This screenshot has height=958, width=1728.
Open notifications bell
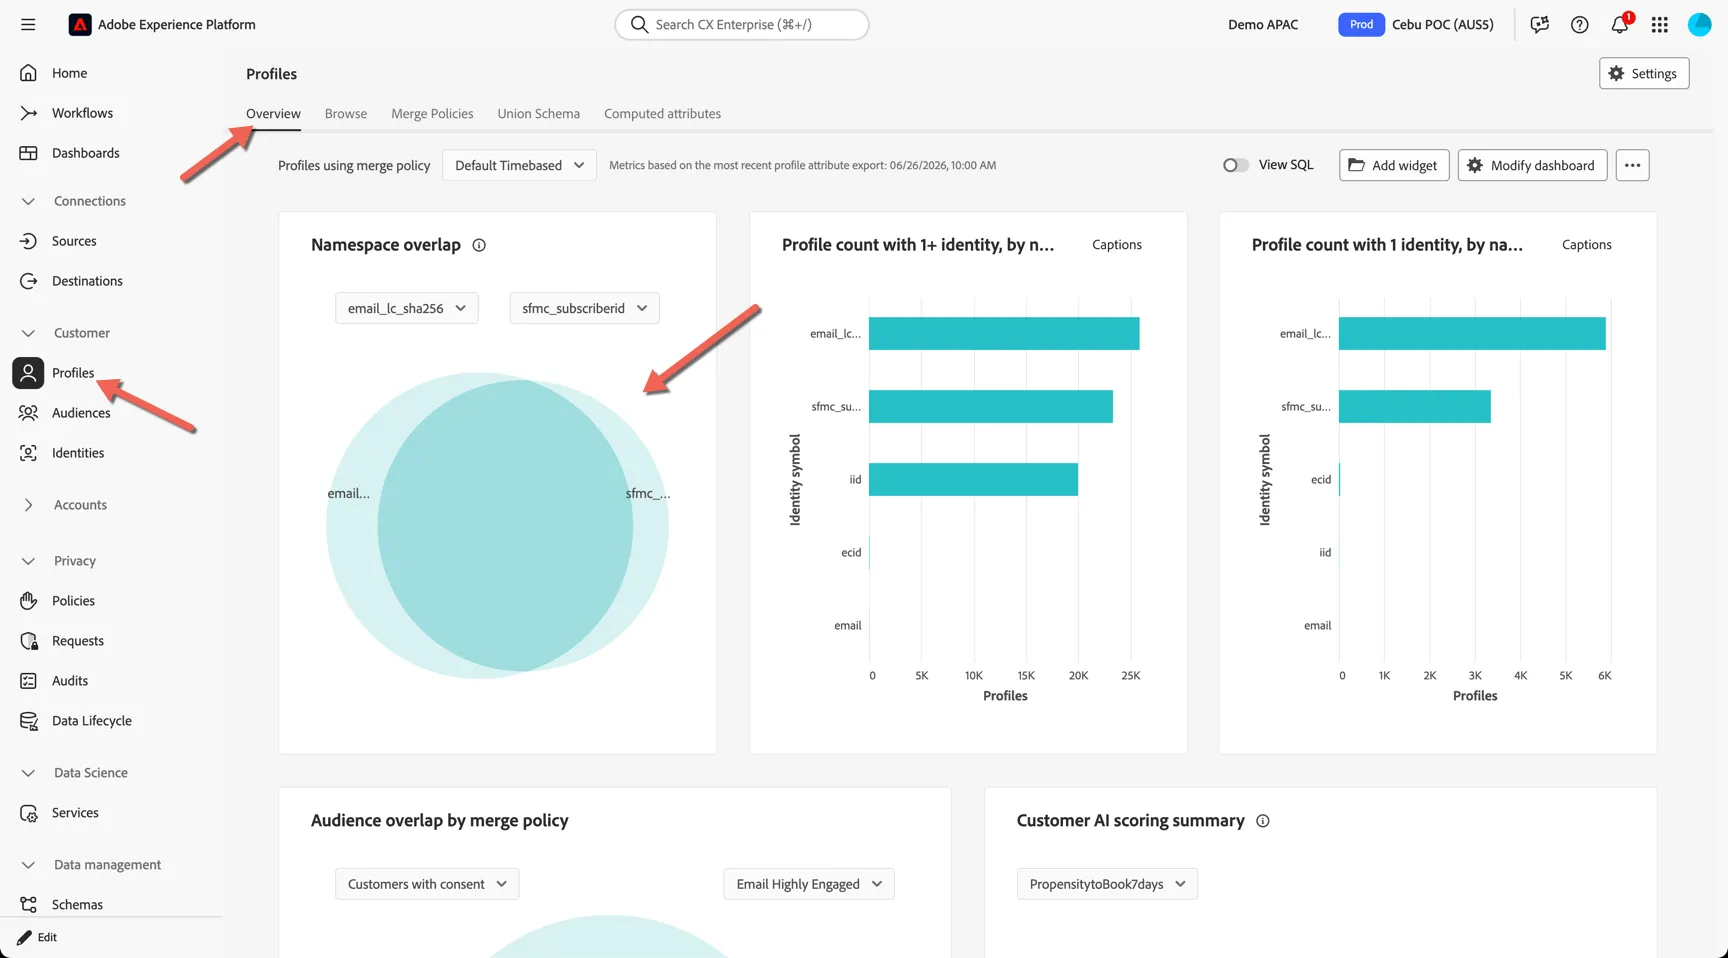[1620, 24]
